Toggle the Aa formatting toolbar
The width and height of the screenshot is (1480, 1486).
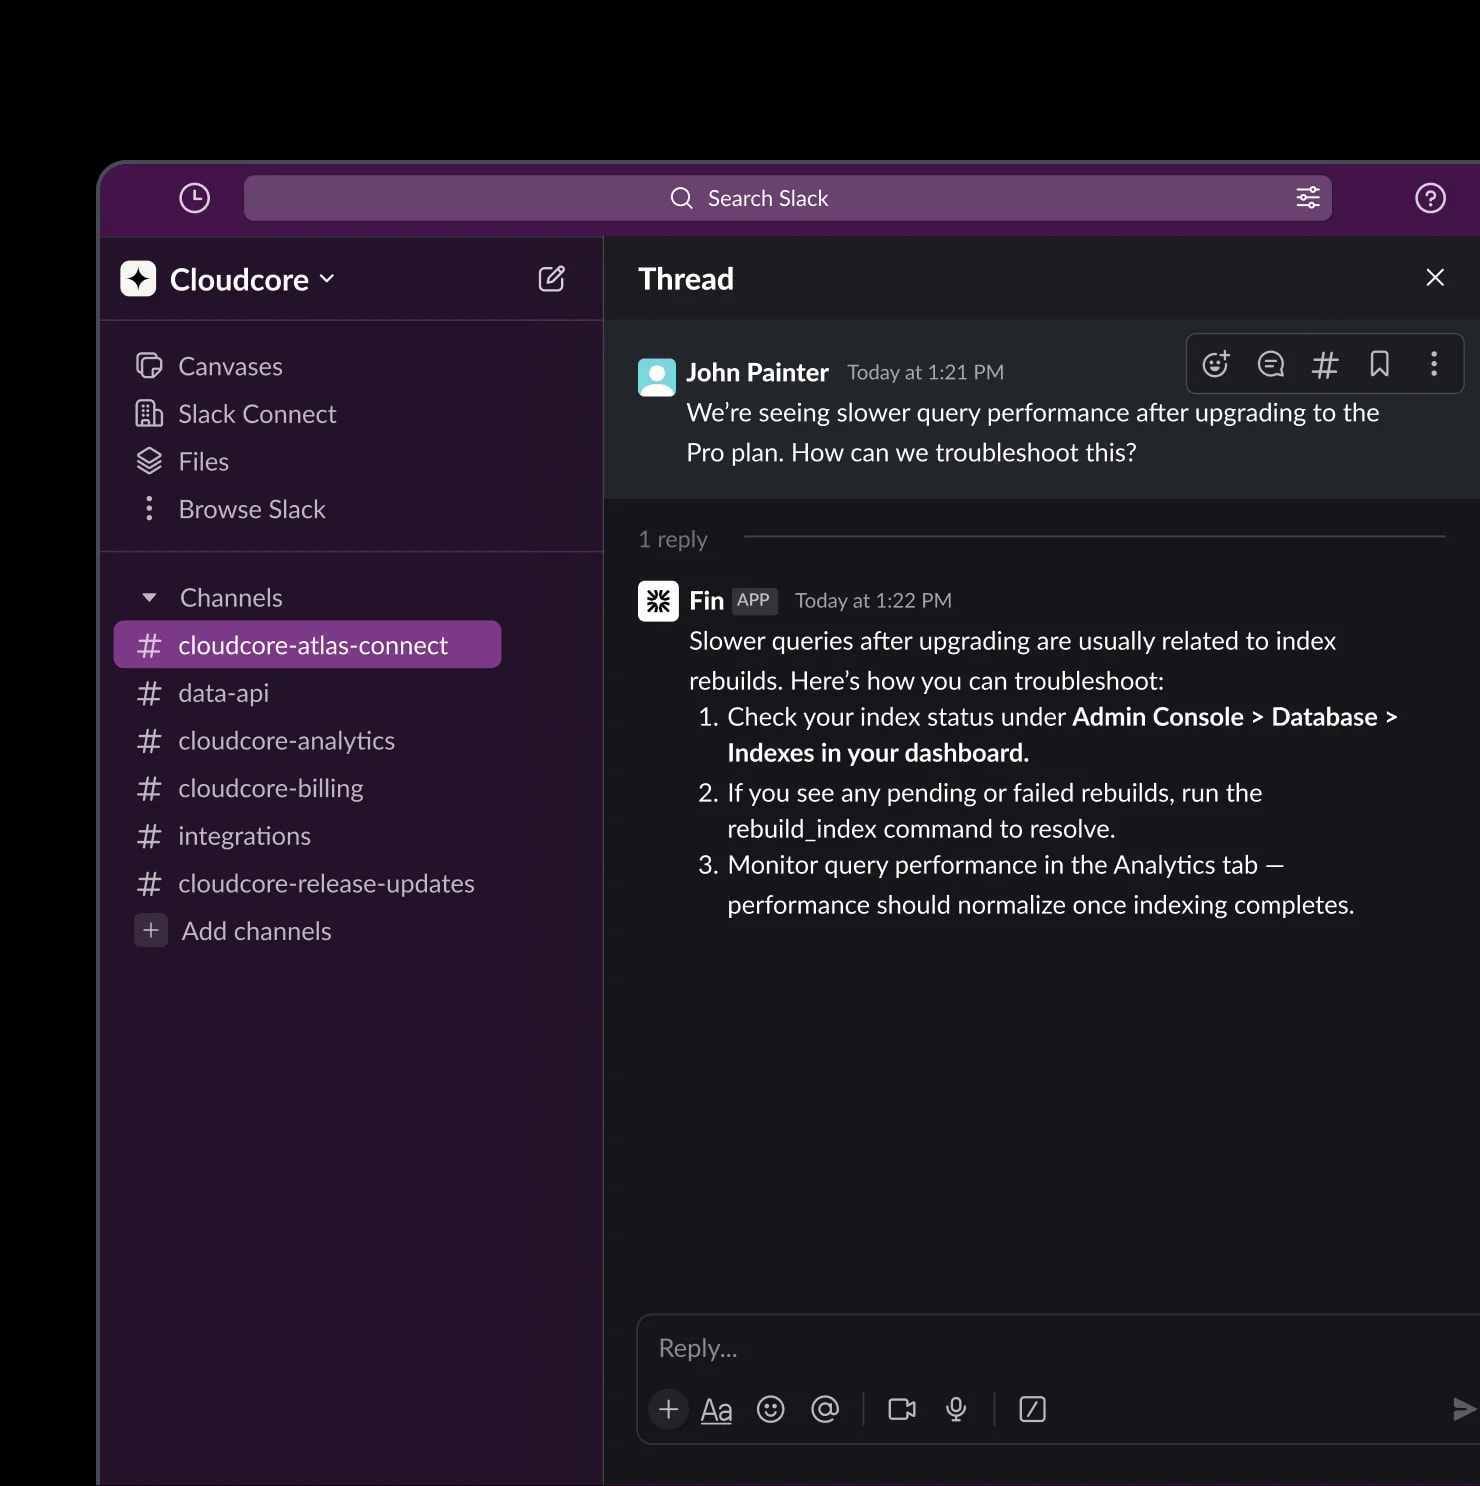tap(716, 1409)
